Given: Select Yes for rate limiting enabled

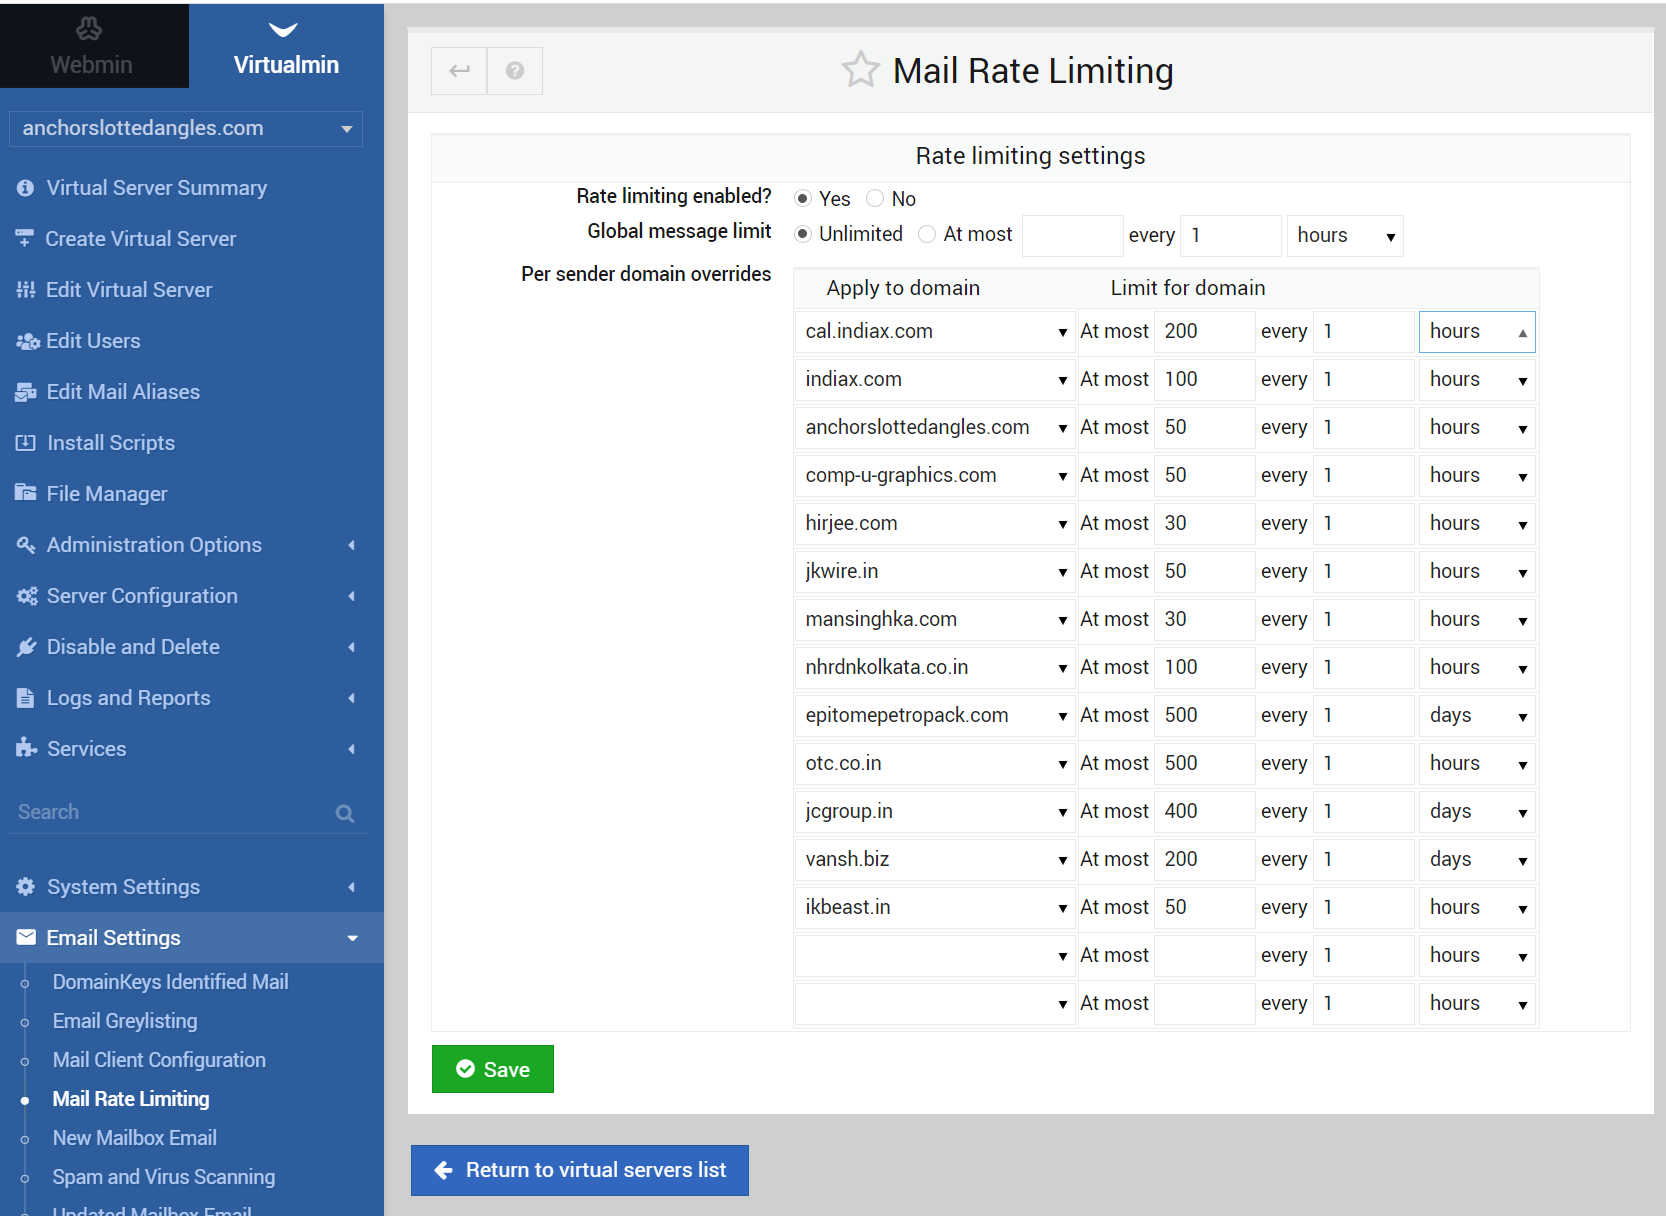Looking at the screenshot, I should (x=802, y=198).
